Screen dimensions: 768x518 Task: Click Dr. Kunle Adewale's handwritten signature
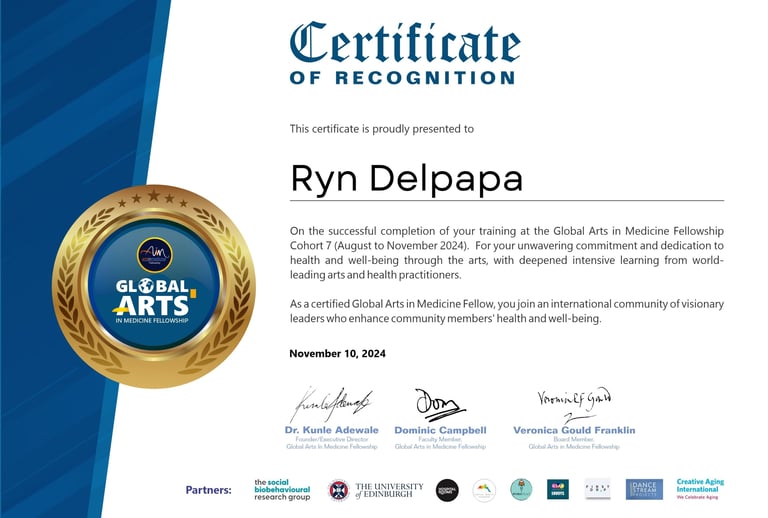coord(332,404)
